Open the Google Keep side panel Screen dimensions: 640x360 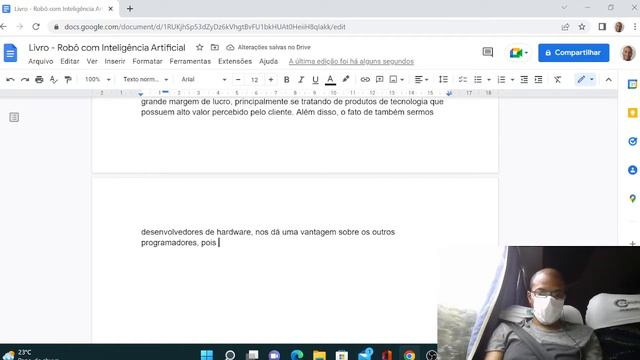(632, 113)
